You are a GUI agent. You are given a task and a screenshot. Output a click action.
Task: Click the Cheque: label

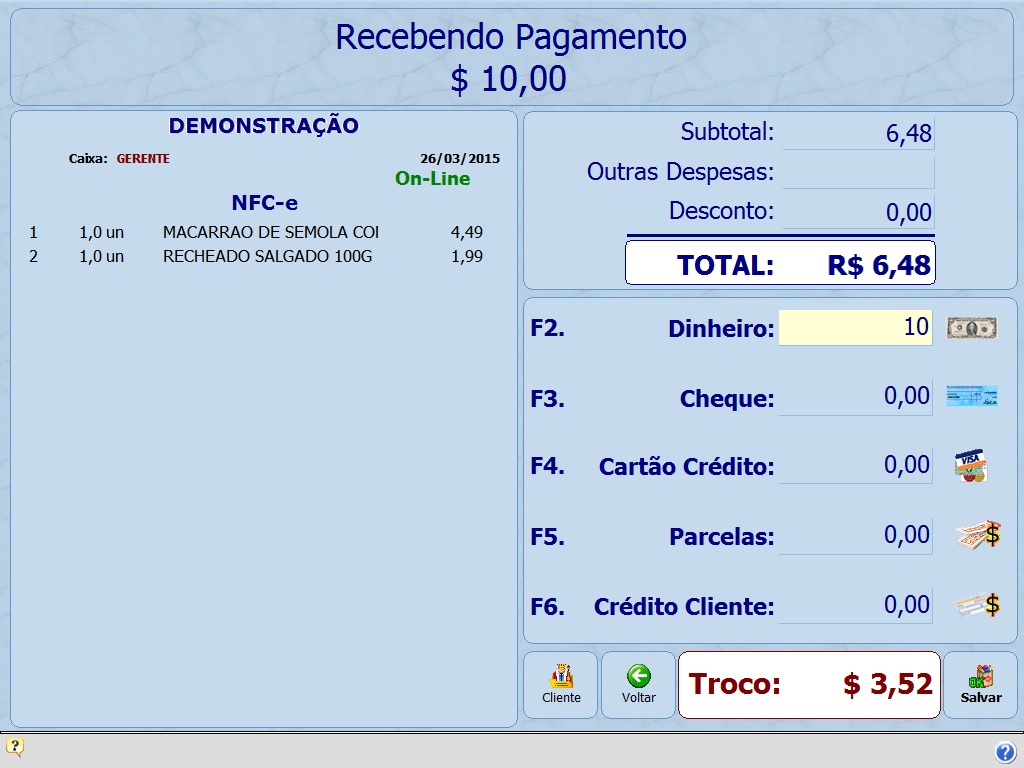pyautogui.click(x=727, y=398)
